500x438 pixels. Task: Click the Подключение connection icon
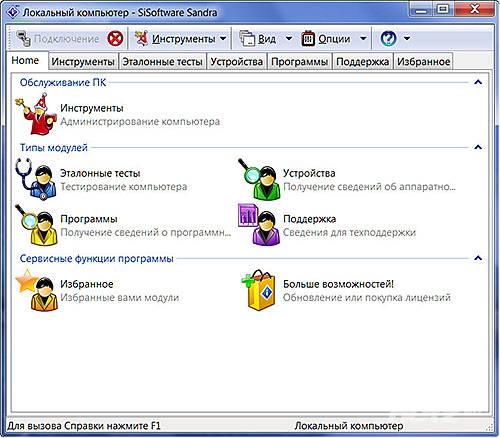pyautogui.click(x=24, y=38)
